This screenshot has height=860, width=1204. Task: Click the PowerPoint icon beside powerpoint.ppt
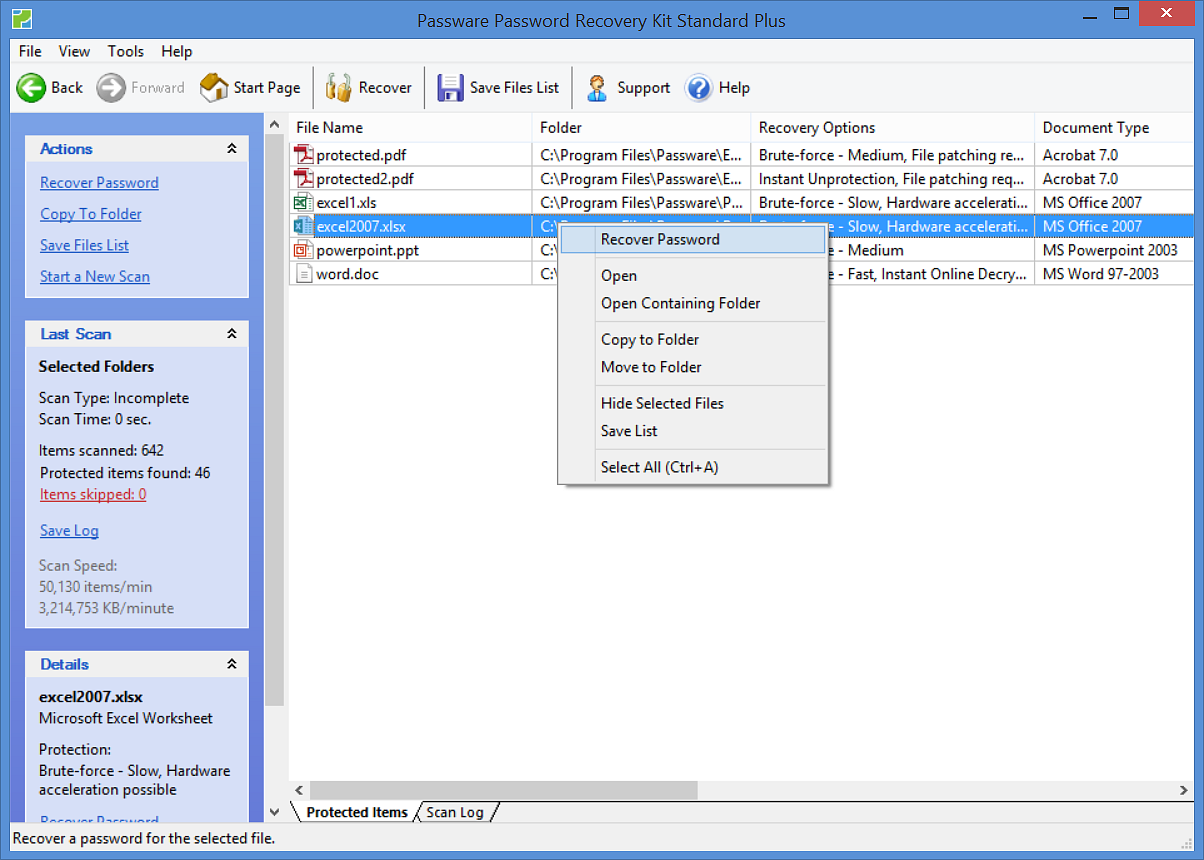click(x=303, y=250)
